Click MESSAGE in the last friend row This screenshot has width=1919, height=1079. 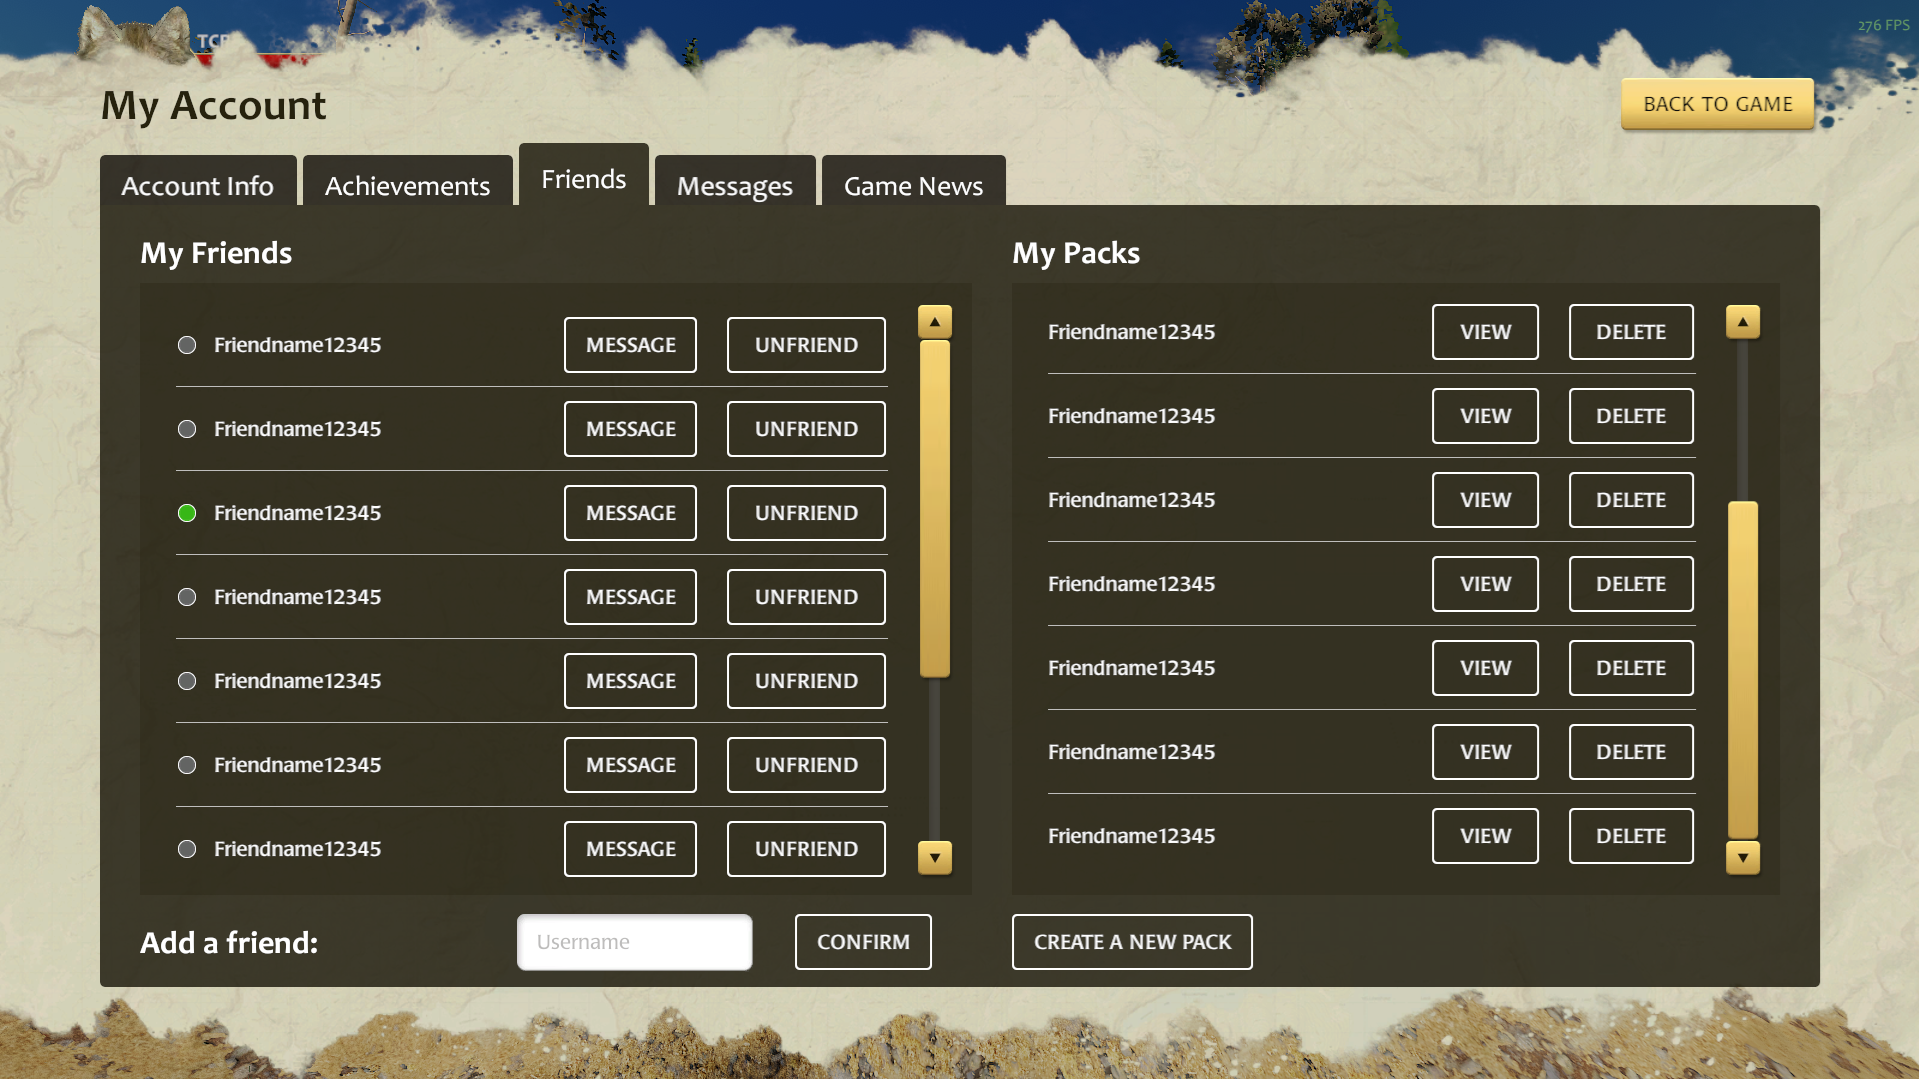[x=630, y=849]
